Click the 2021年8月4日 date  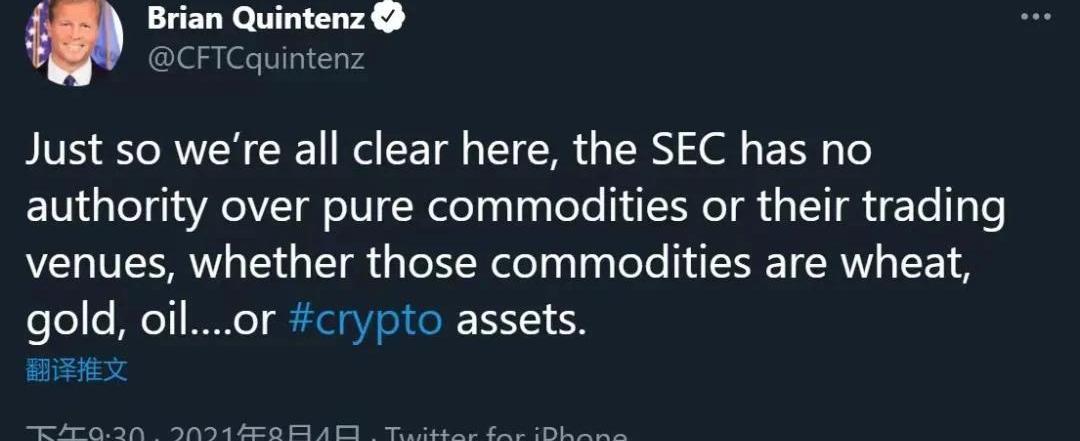(264, 435)
